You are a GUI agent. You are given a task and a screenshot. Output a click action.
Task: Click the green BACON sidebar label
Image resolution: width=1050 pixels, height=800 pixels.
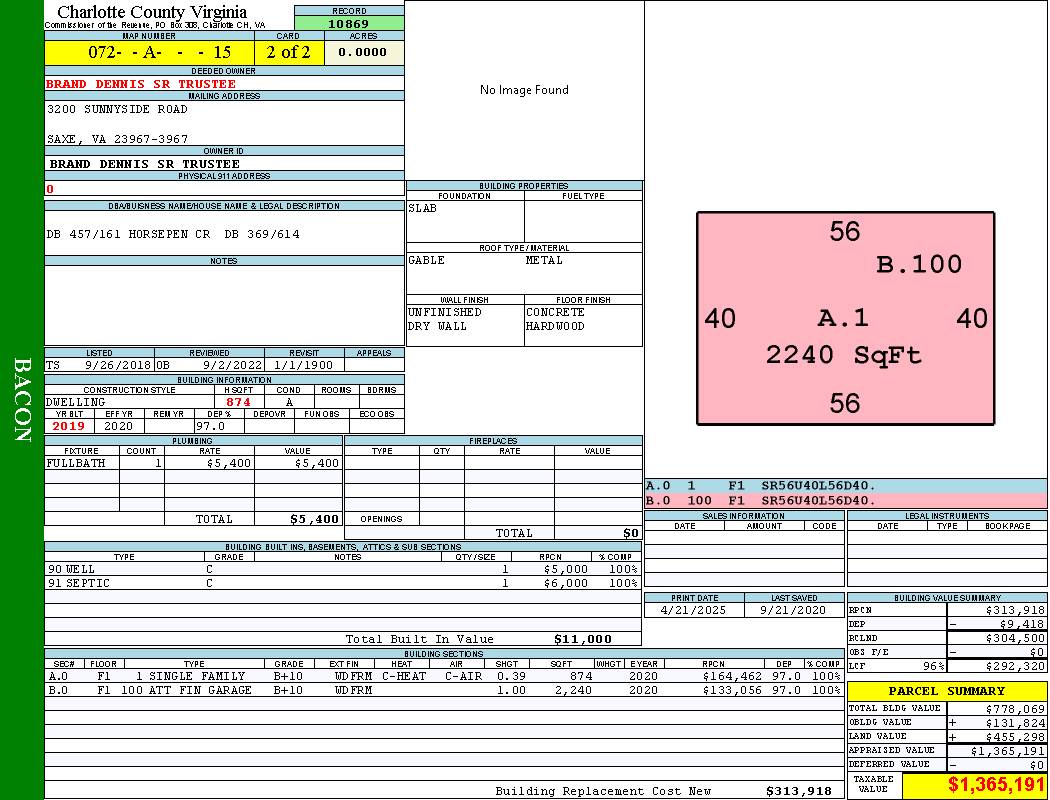pyautogui.click(x=22, y=400)
